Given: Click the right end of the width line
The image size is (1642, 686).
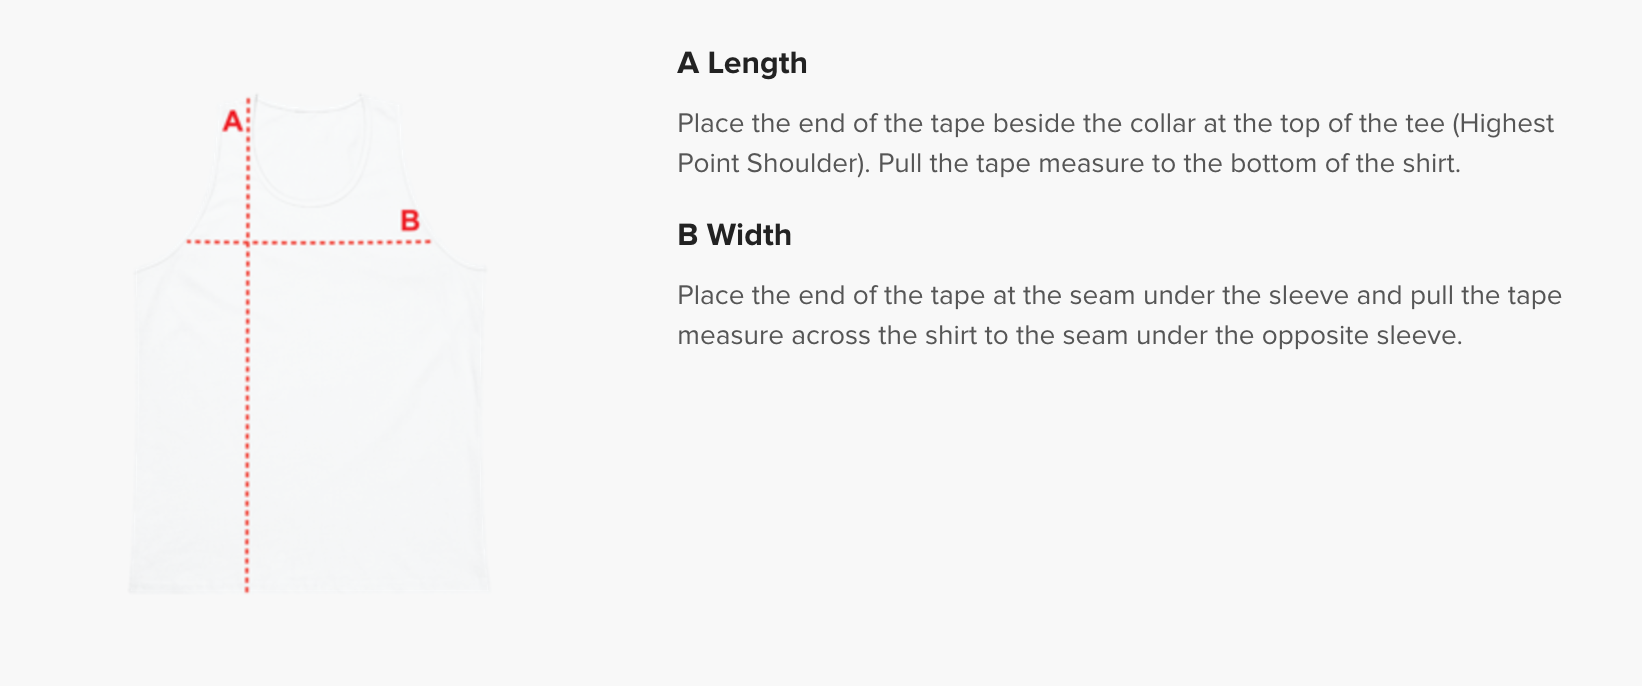Looking at the screenshot, I should [427, 242].
